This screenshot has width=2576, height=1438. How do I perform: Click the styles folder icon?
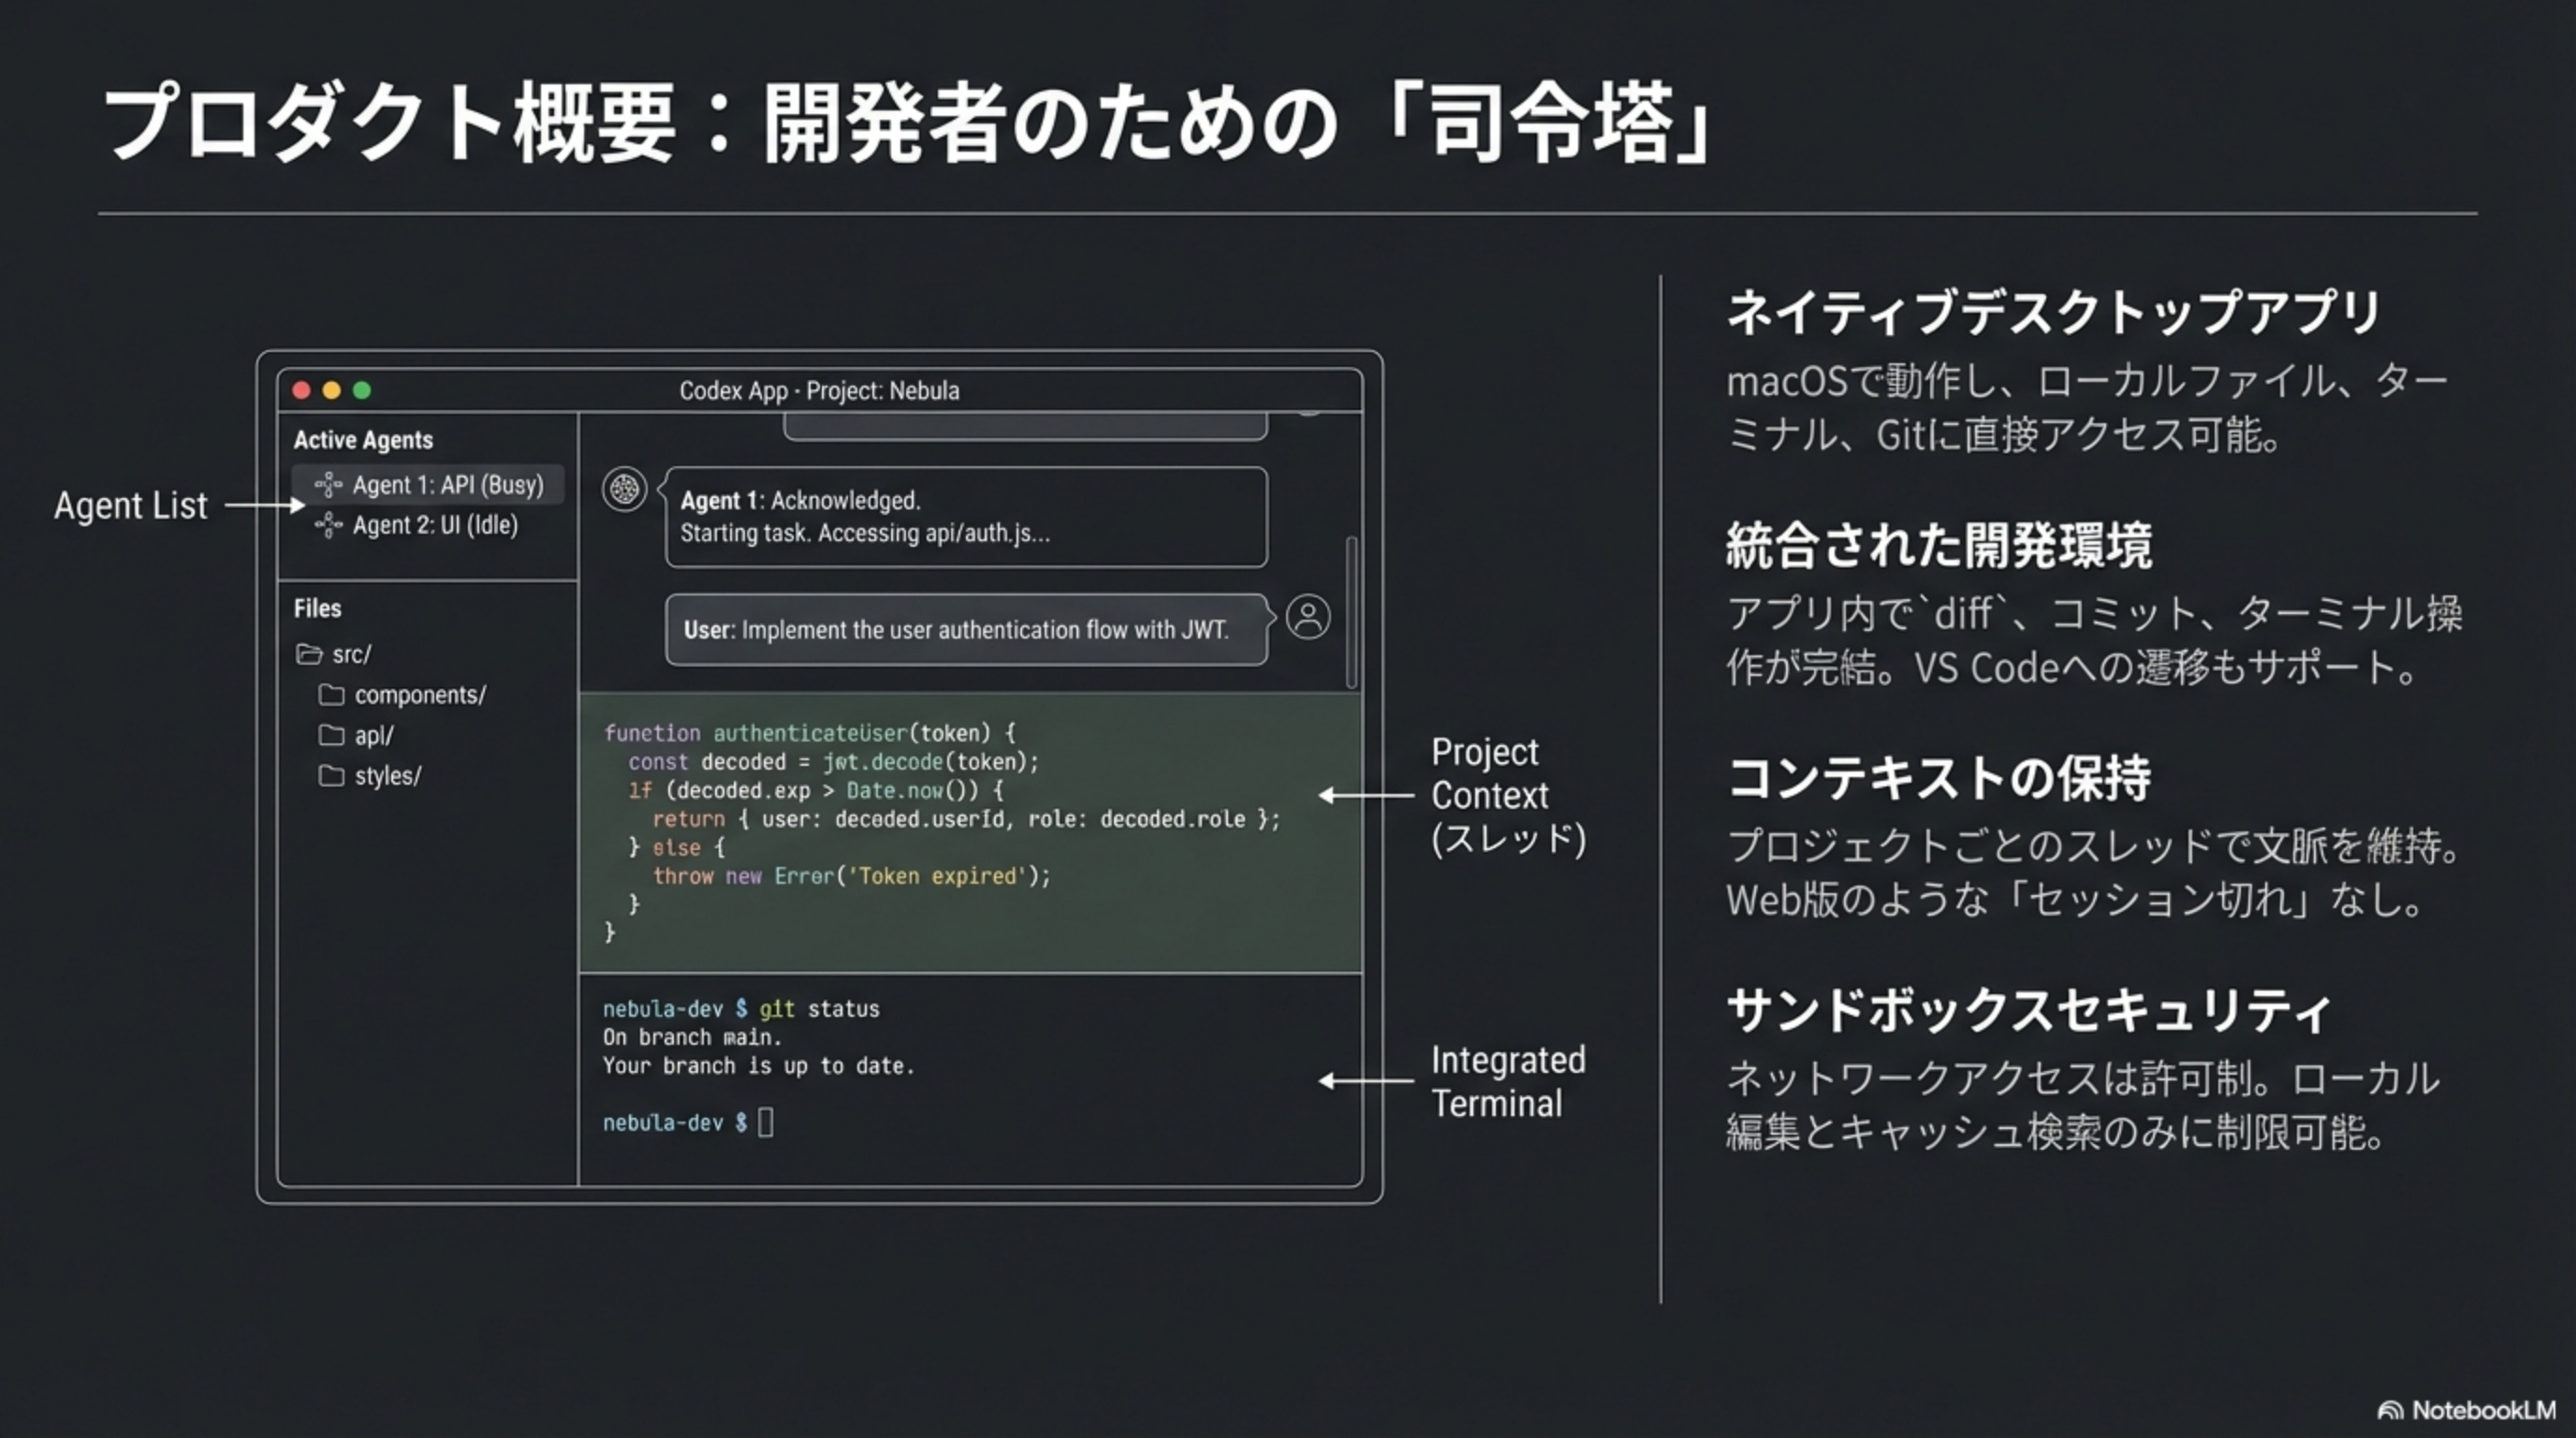[331, 776]
